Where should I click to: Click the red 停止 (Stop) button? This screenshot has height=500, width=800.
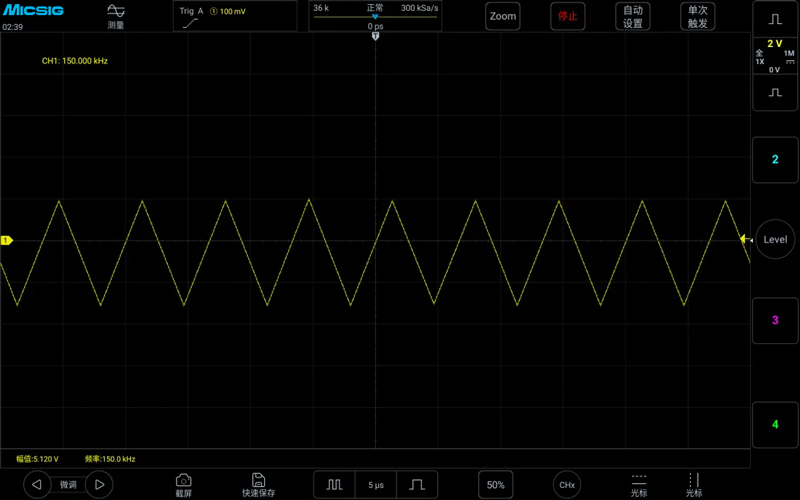[567, 16]
